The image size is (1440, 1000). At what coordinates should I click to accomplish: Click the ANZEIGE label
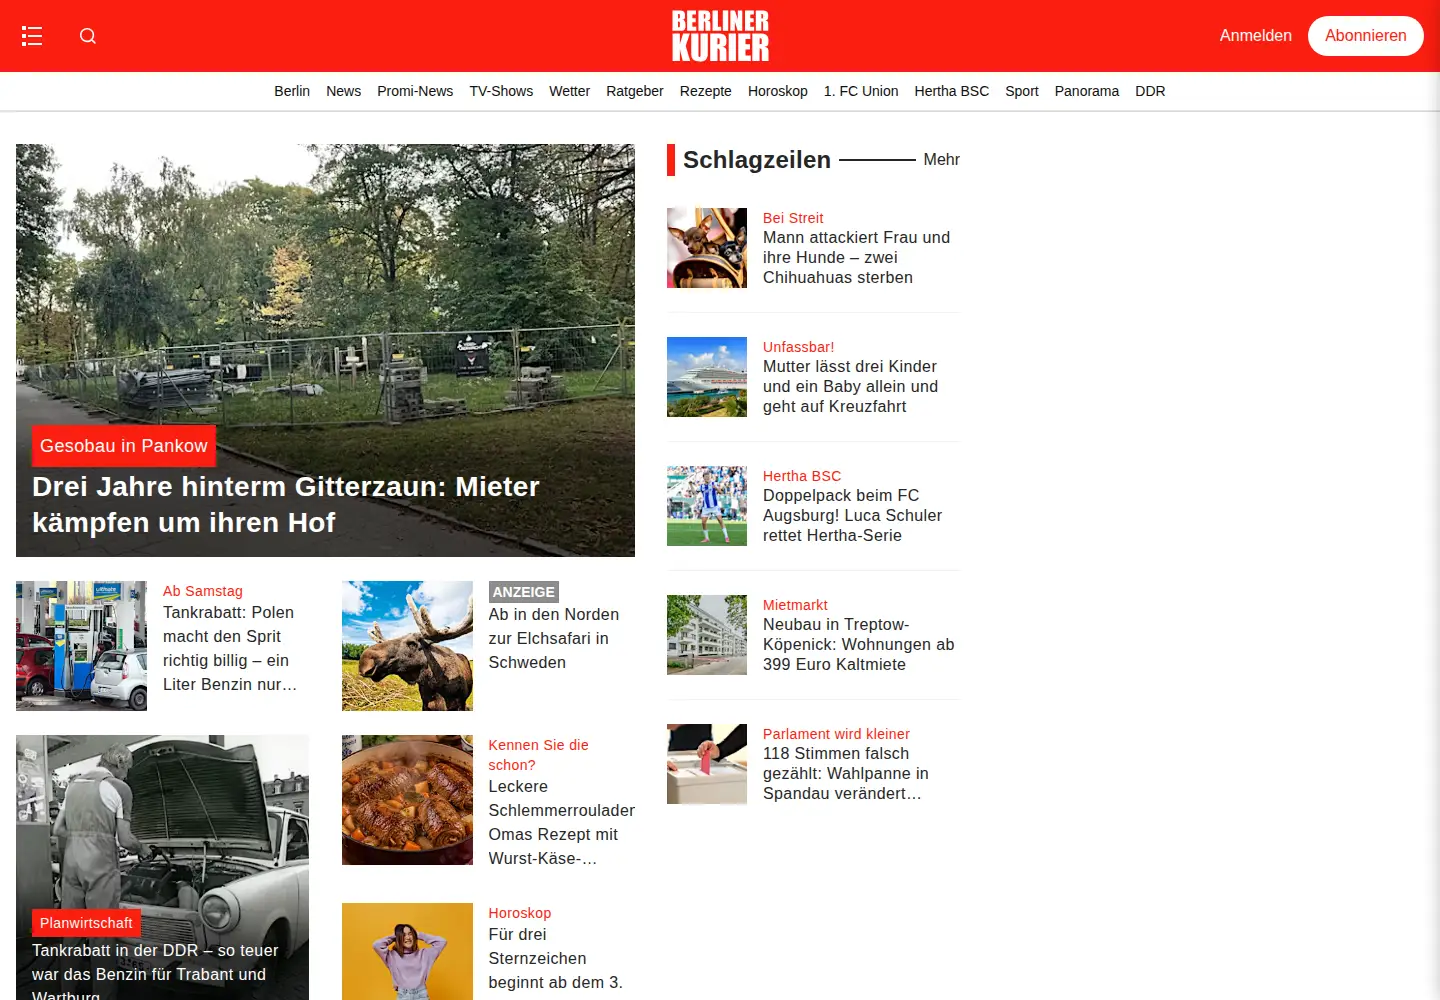click(523, 592)
